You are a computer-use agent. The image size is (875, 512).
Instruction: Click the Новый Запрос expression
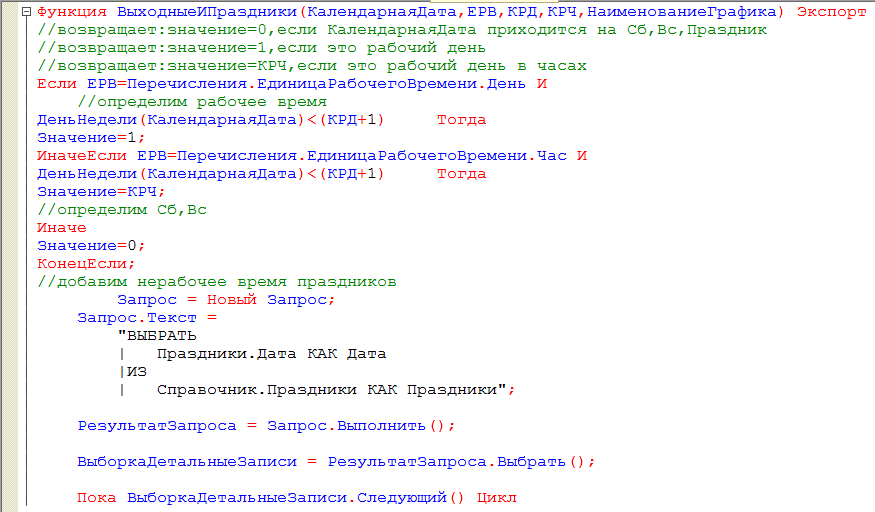[270, 300]
